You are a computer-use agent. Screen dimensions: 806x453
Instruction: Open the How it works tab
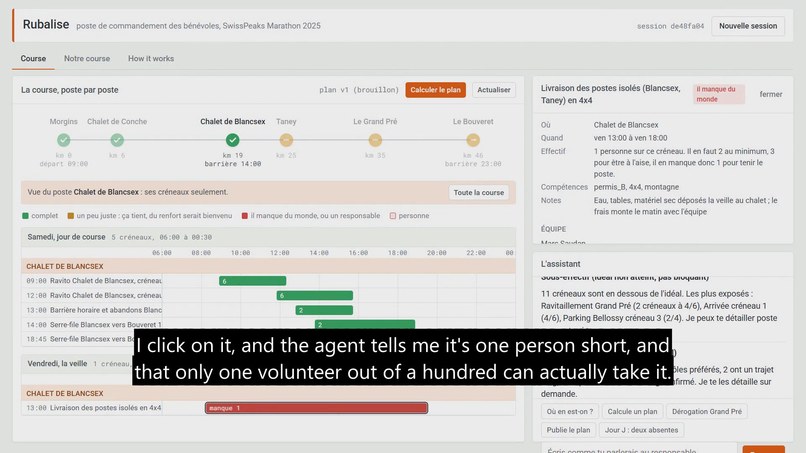[151, 59]
